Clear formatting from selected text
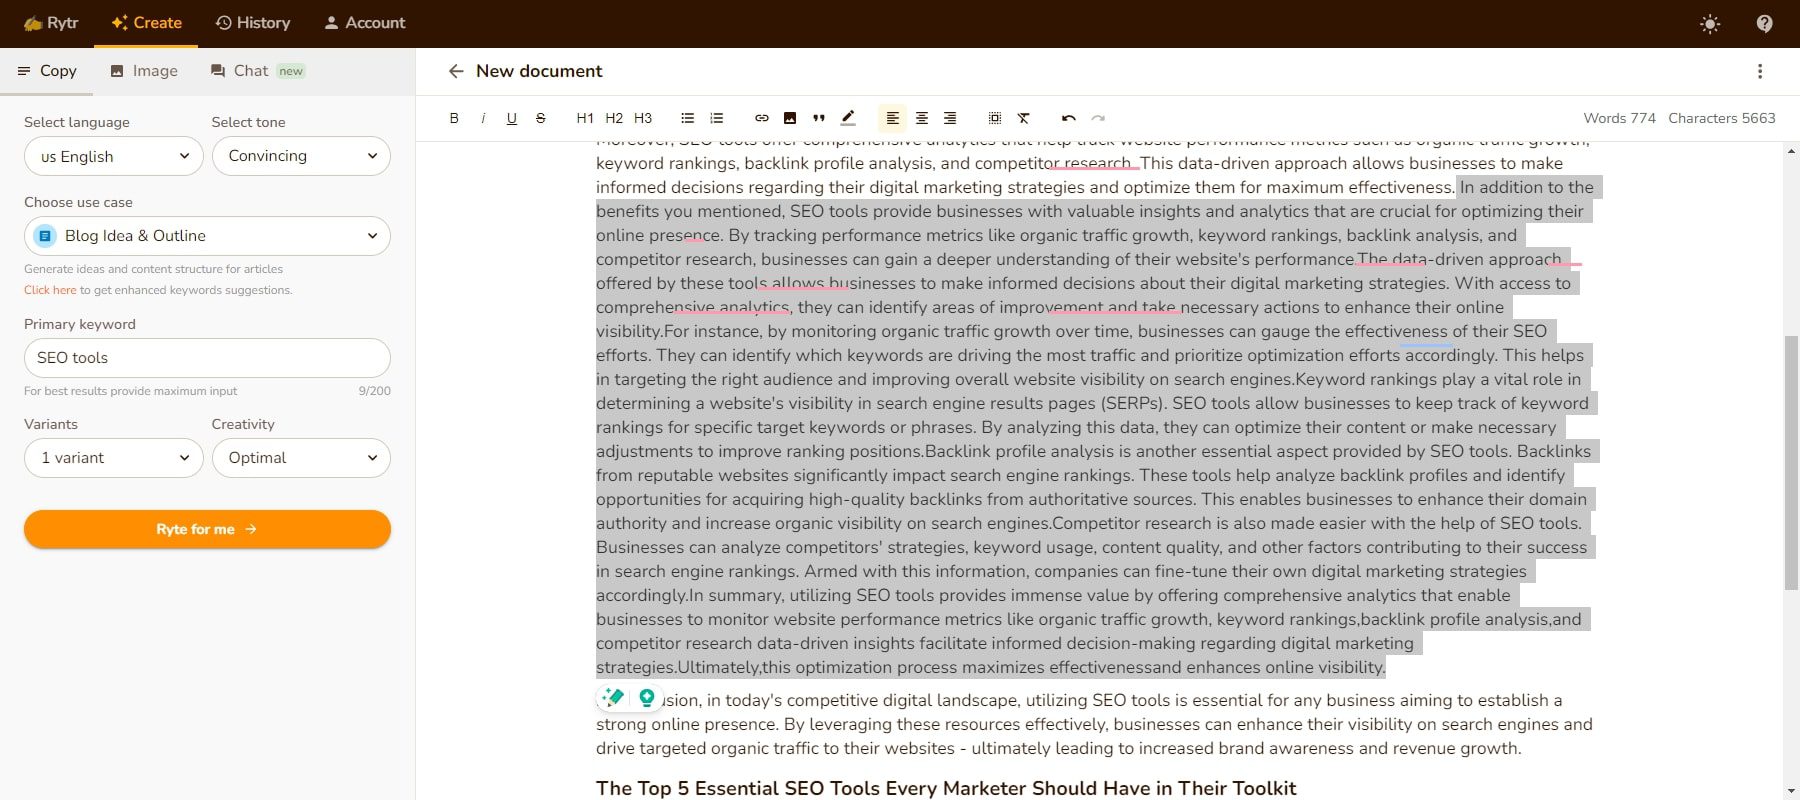Image resolution: width=1800 pixels, height=800 pixels. 1024,118
